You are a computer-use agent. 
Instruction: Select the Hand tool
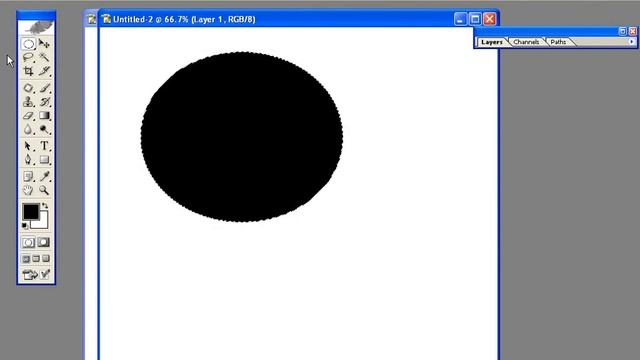pos(28,190)
